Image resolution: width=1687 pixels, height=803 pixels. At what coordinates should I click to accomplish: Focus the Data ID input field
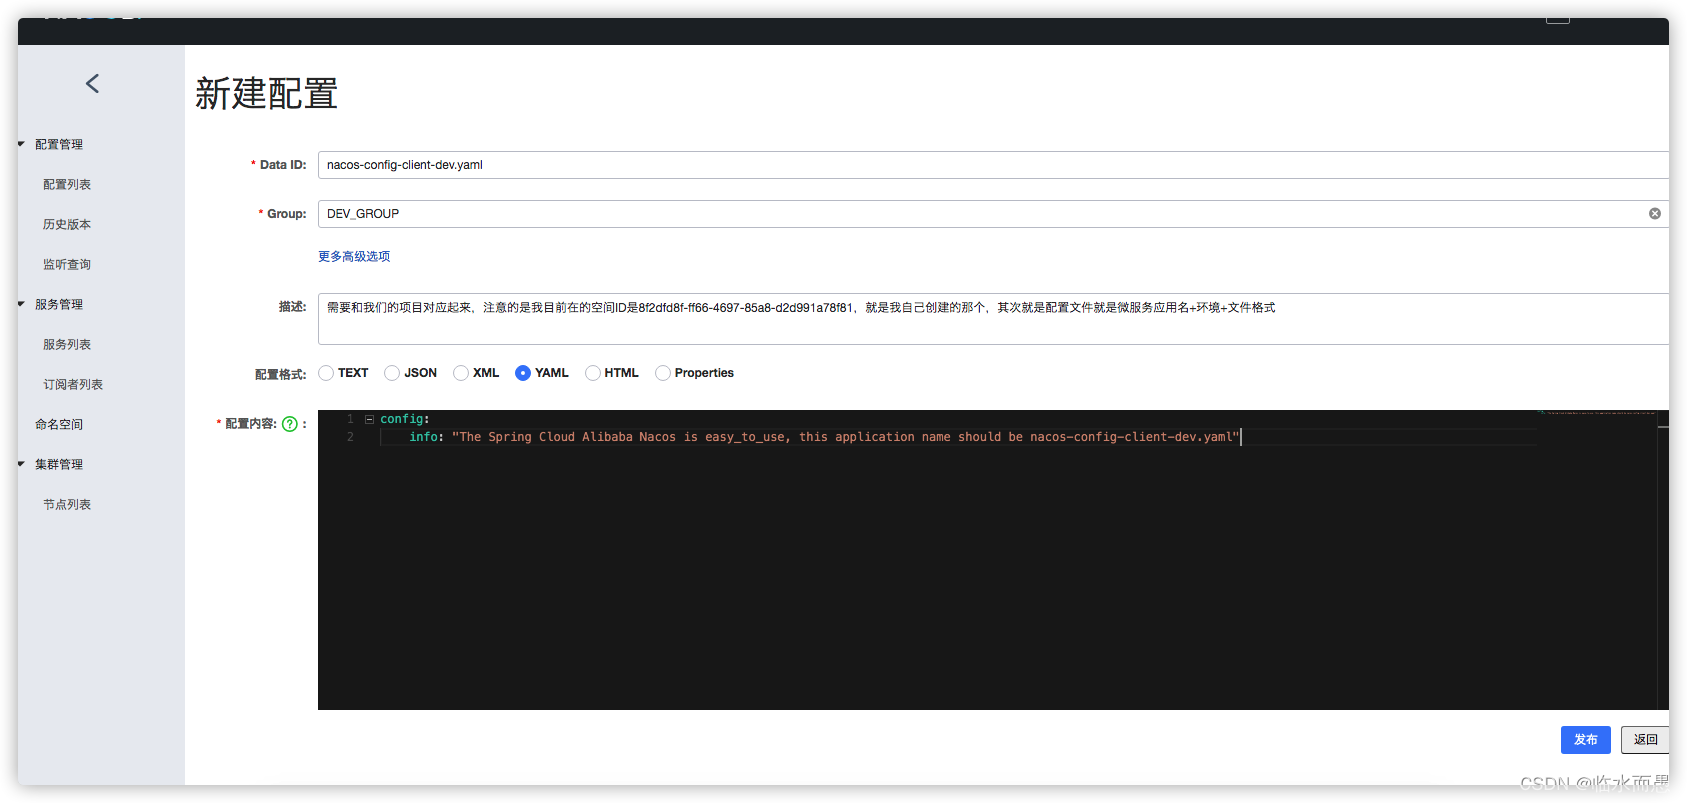(x=993, y=165)
